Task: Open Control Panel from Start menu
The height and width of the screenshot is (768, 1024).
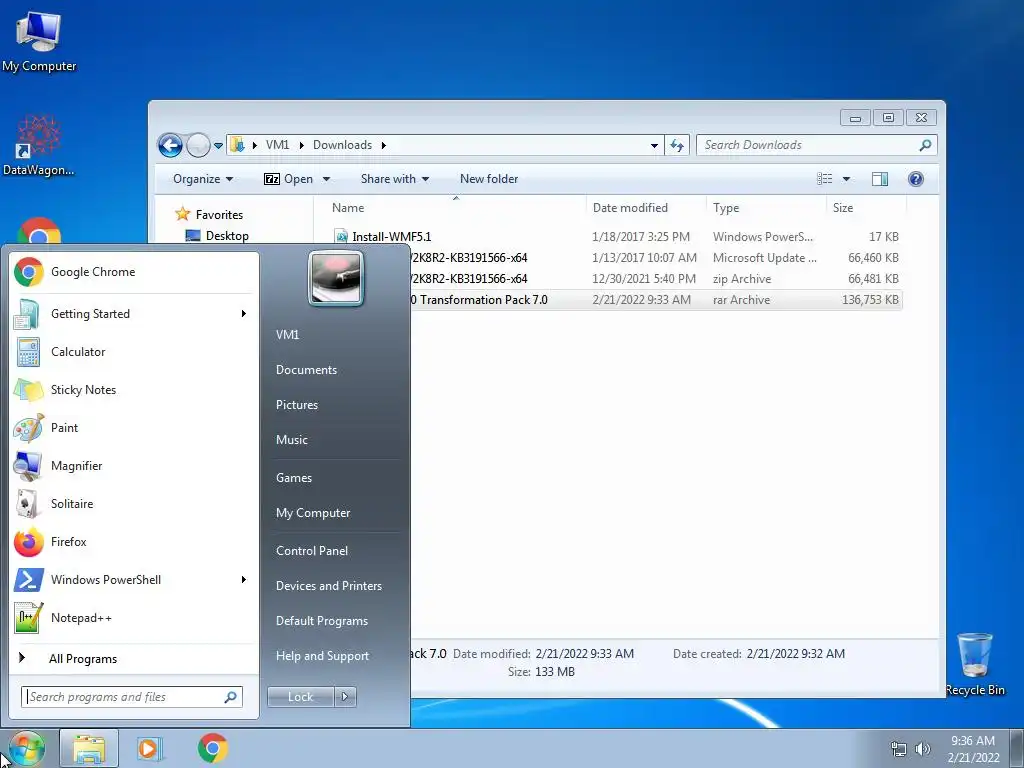Action: point(312,551)
